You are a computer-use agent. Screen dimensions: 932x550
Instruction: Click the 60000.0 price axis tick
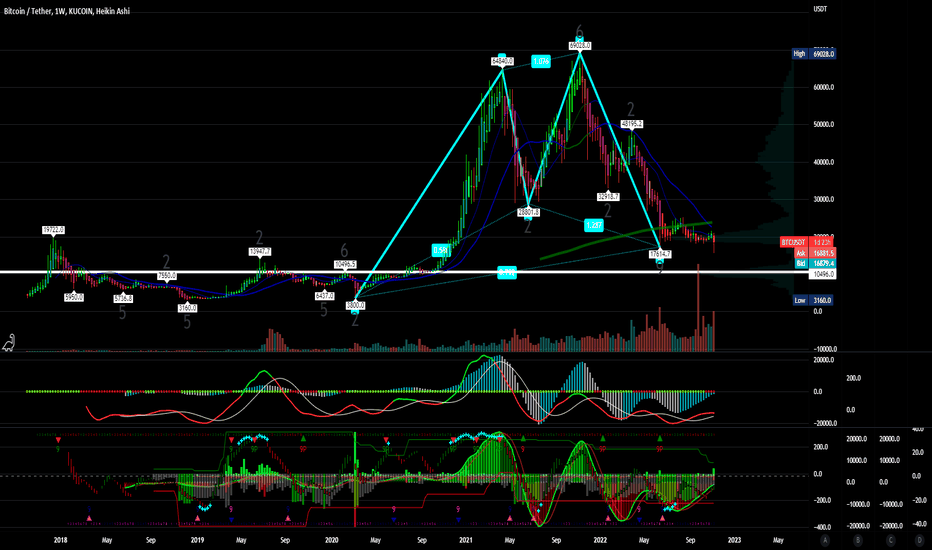(823, 87)
